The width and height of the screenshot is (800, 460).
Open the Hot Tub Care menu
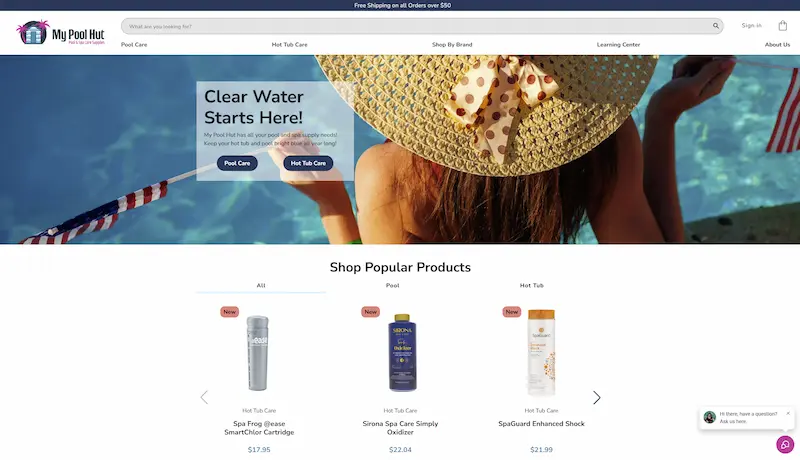click(x=289, y=45)
